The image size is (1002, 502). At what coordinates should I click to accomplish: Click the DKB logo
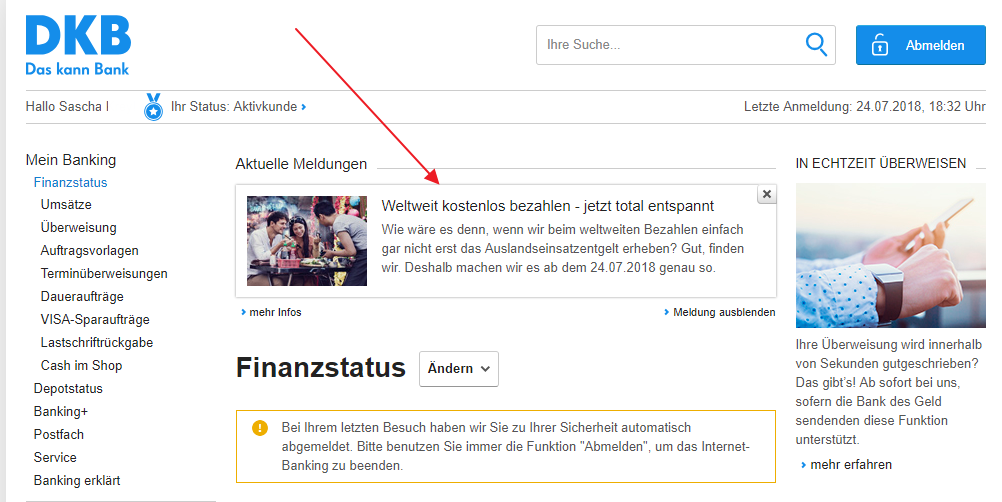(x=78, y=46)
